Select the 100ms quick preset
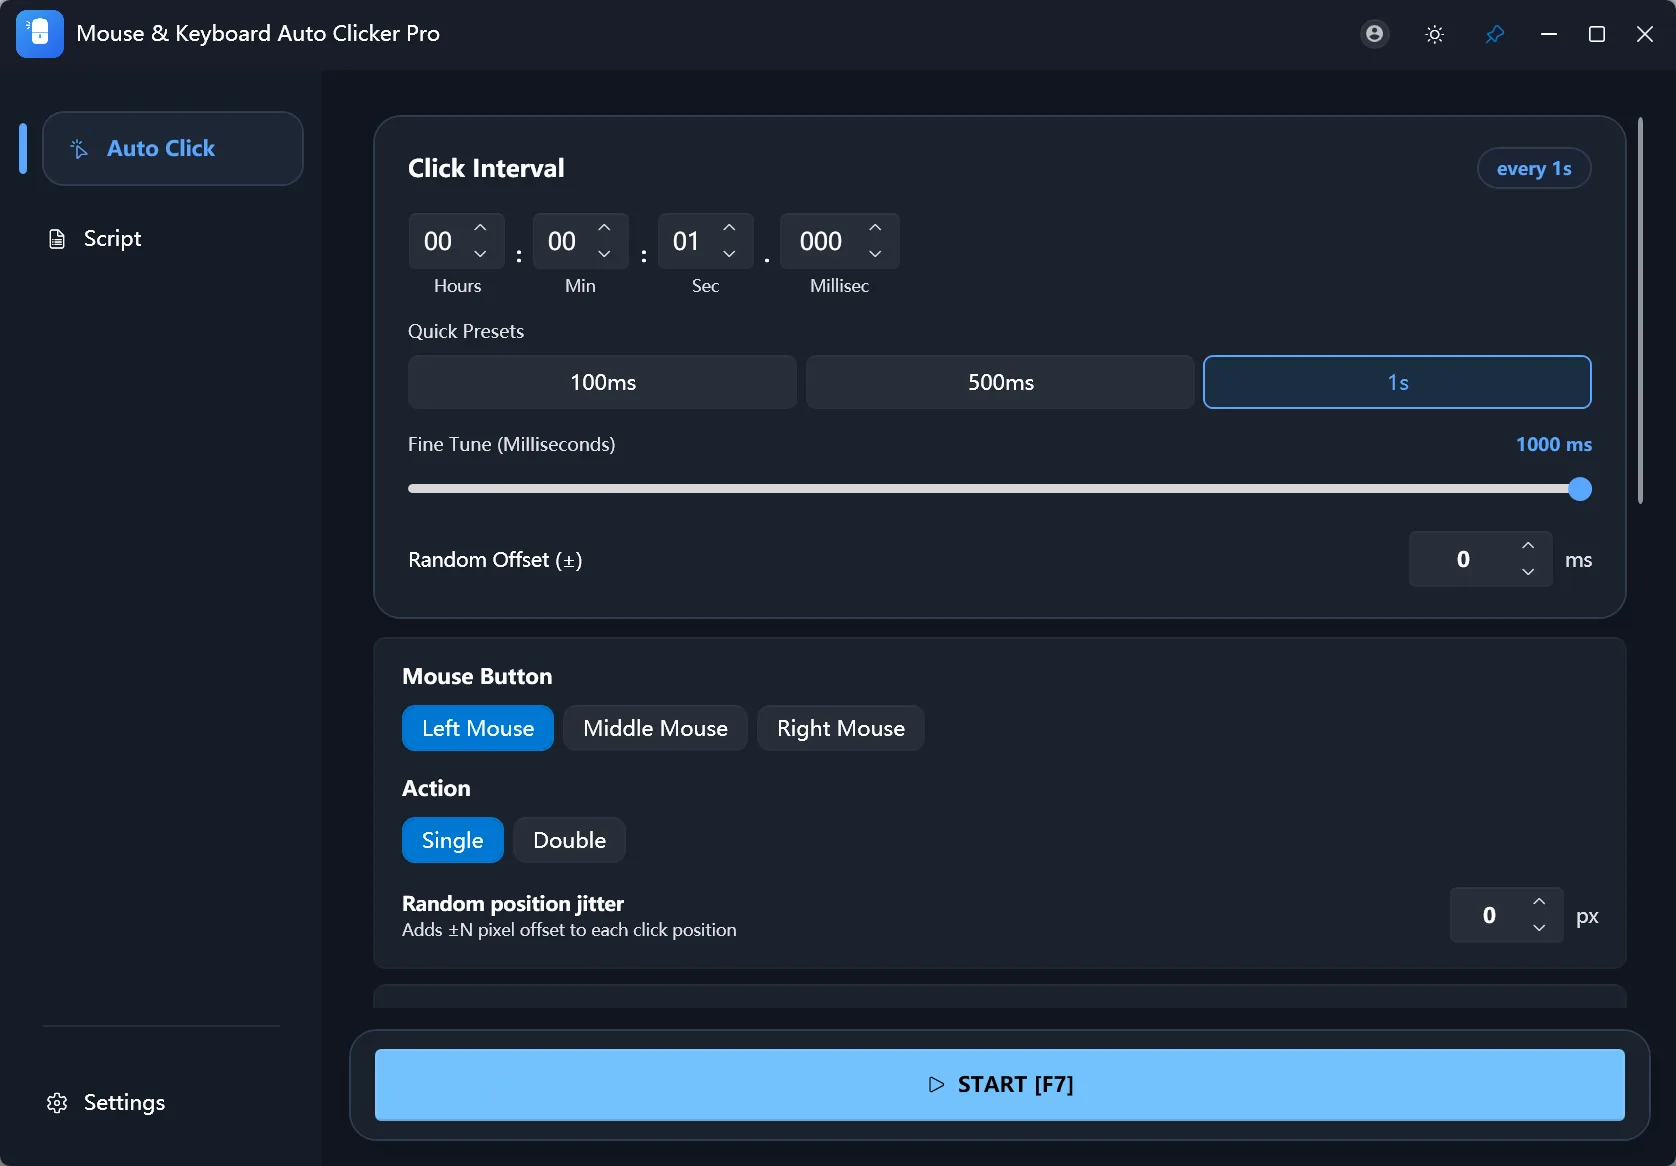The image size is (1676, 1166). [x=602, y=382]
